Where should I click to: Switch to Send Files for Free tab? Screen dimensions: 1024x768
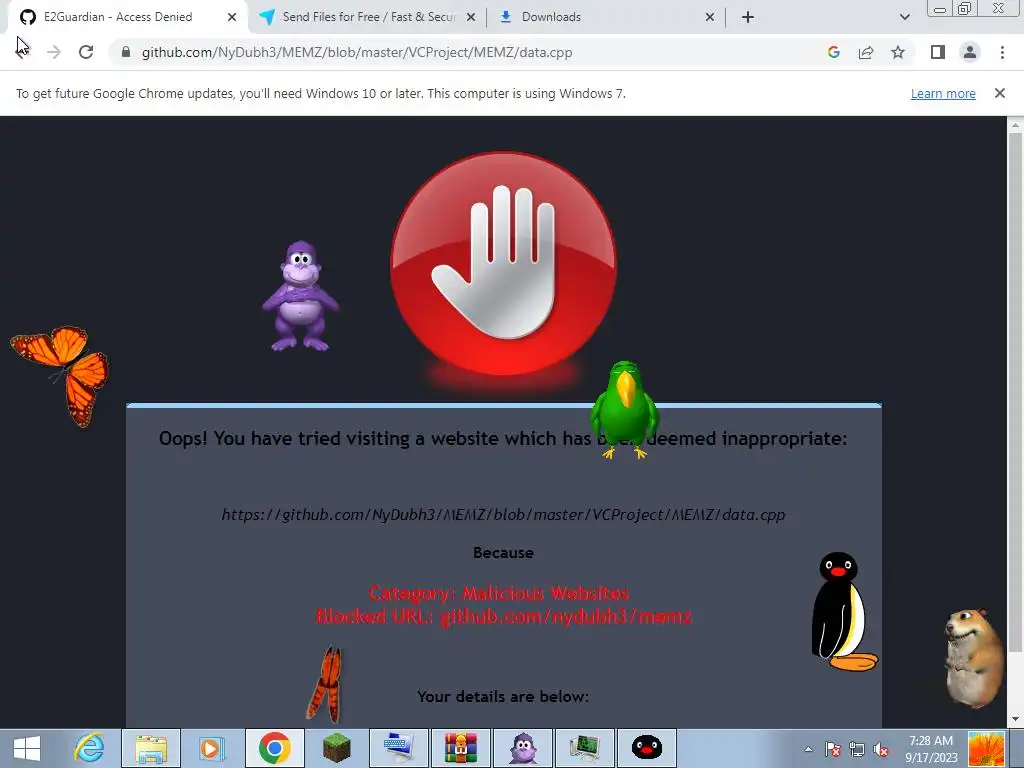[x=370, y=17]
